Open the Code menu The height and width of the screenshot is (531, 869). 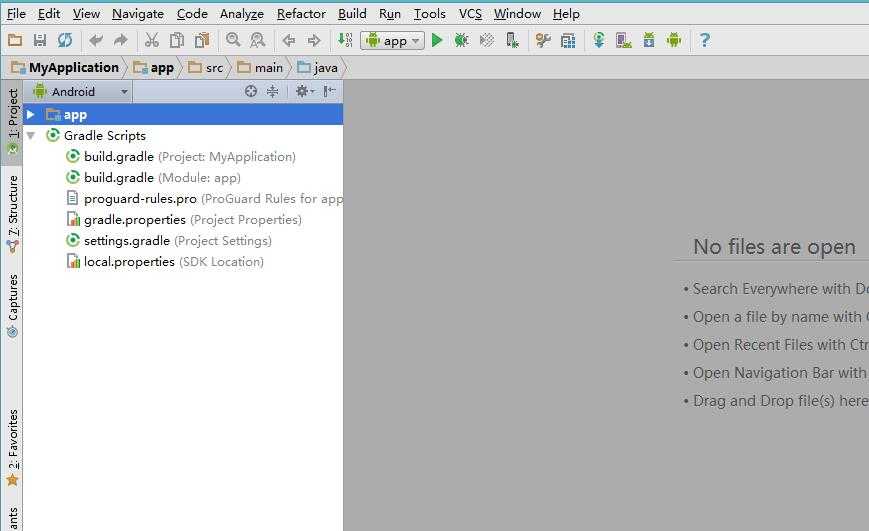pos(192,14)
